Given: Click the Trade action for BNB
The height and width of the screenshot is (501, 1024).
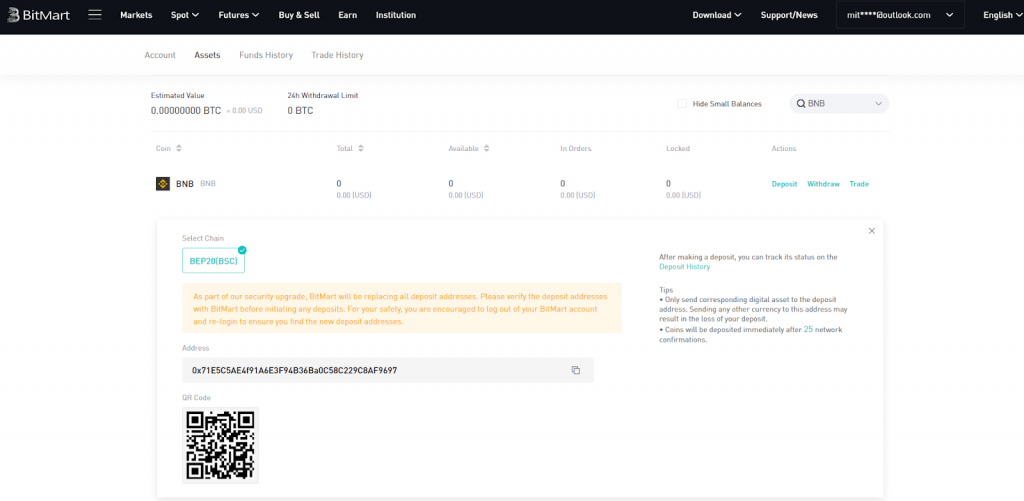Looking at the screenshot, I should click(x=859, y=184).
